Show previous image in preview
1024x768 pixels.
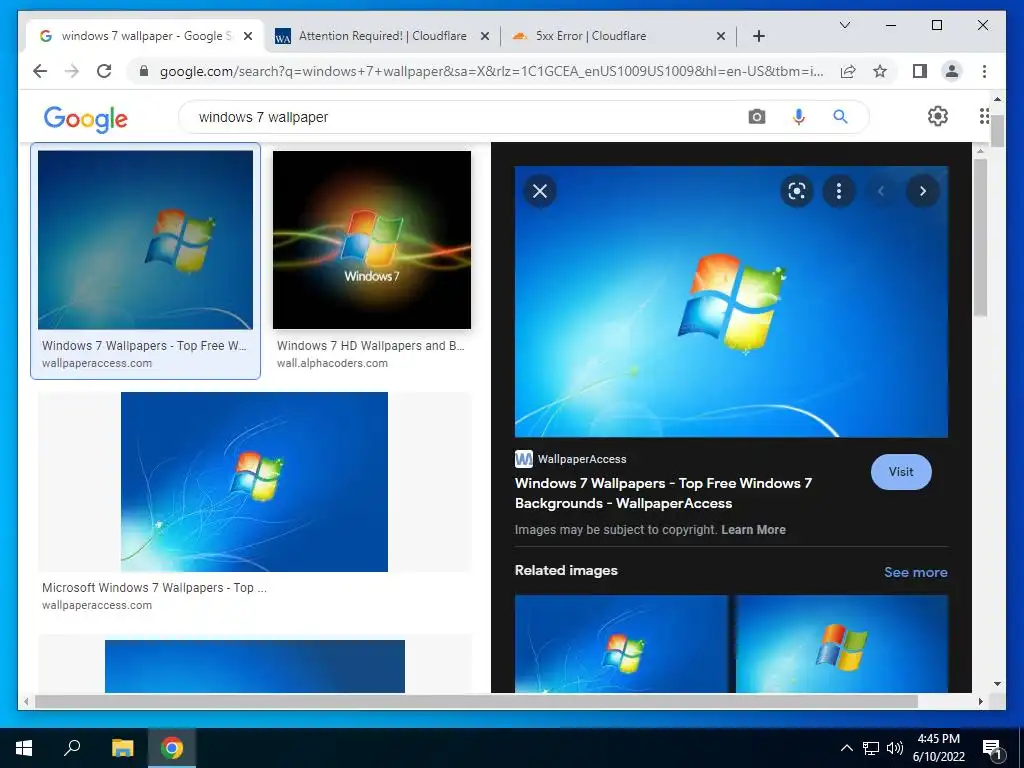880,191
